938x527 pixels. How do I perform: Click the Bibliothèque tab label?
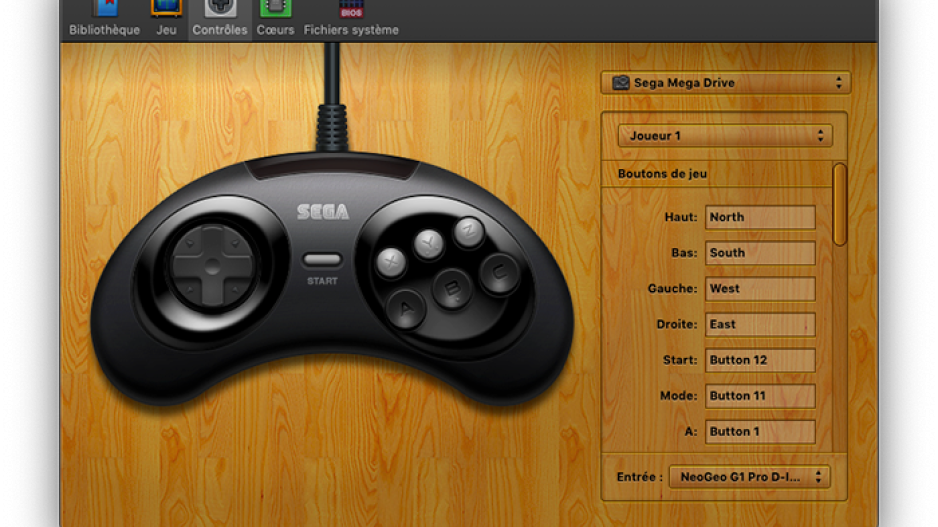(x=104, y=30)
